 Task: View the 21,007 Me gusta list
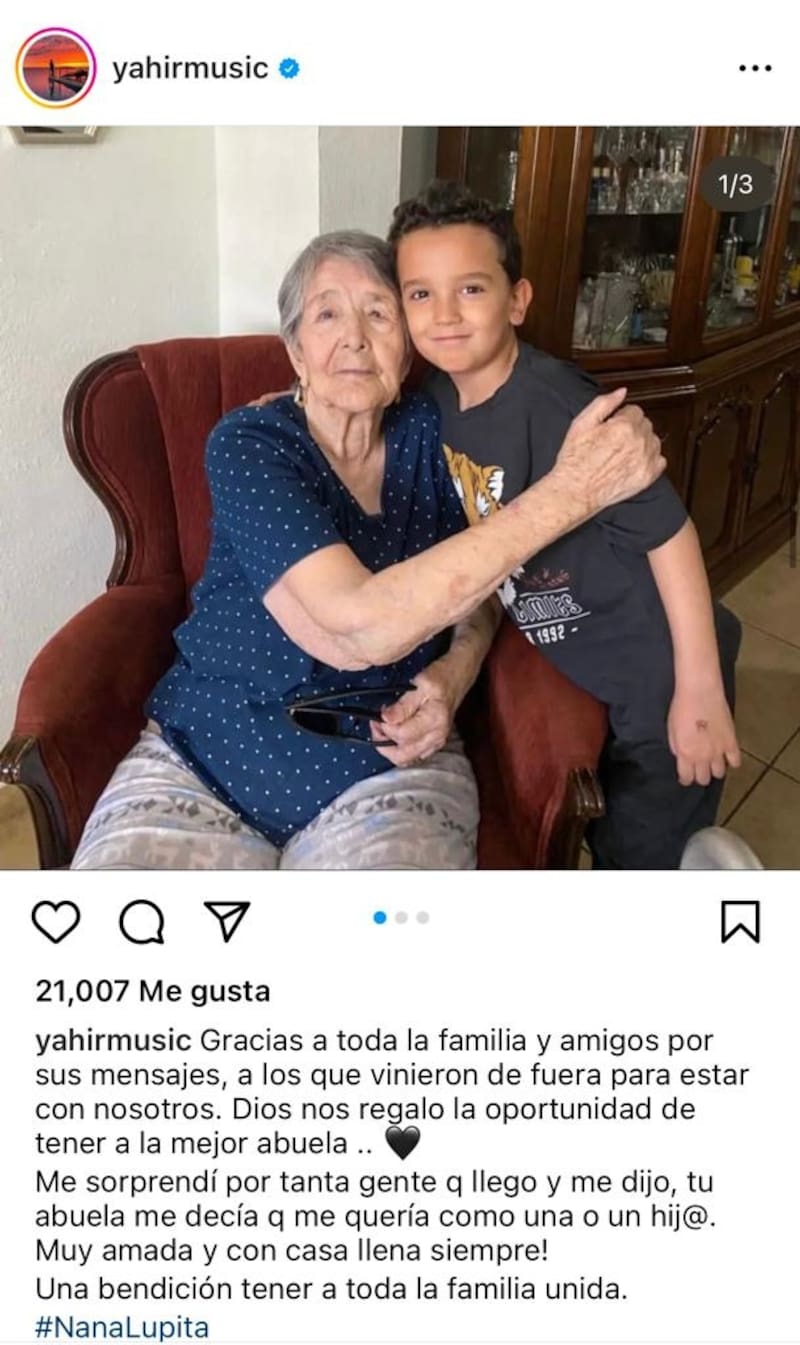tap(153, 991)
